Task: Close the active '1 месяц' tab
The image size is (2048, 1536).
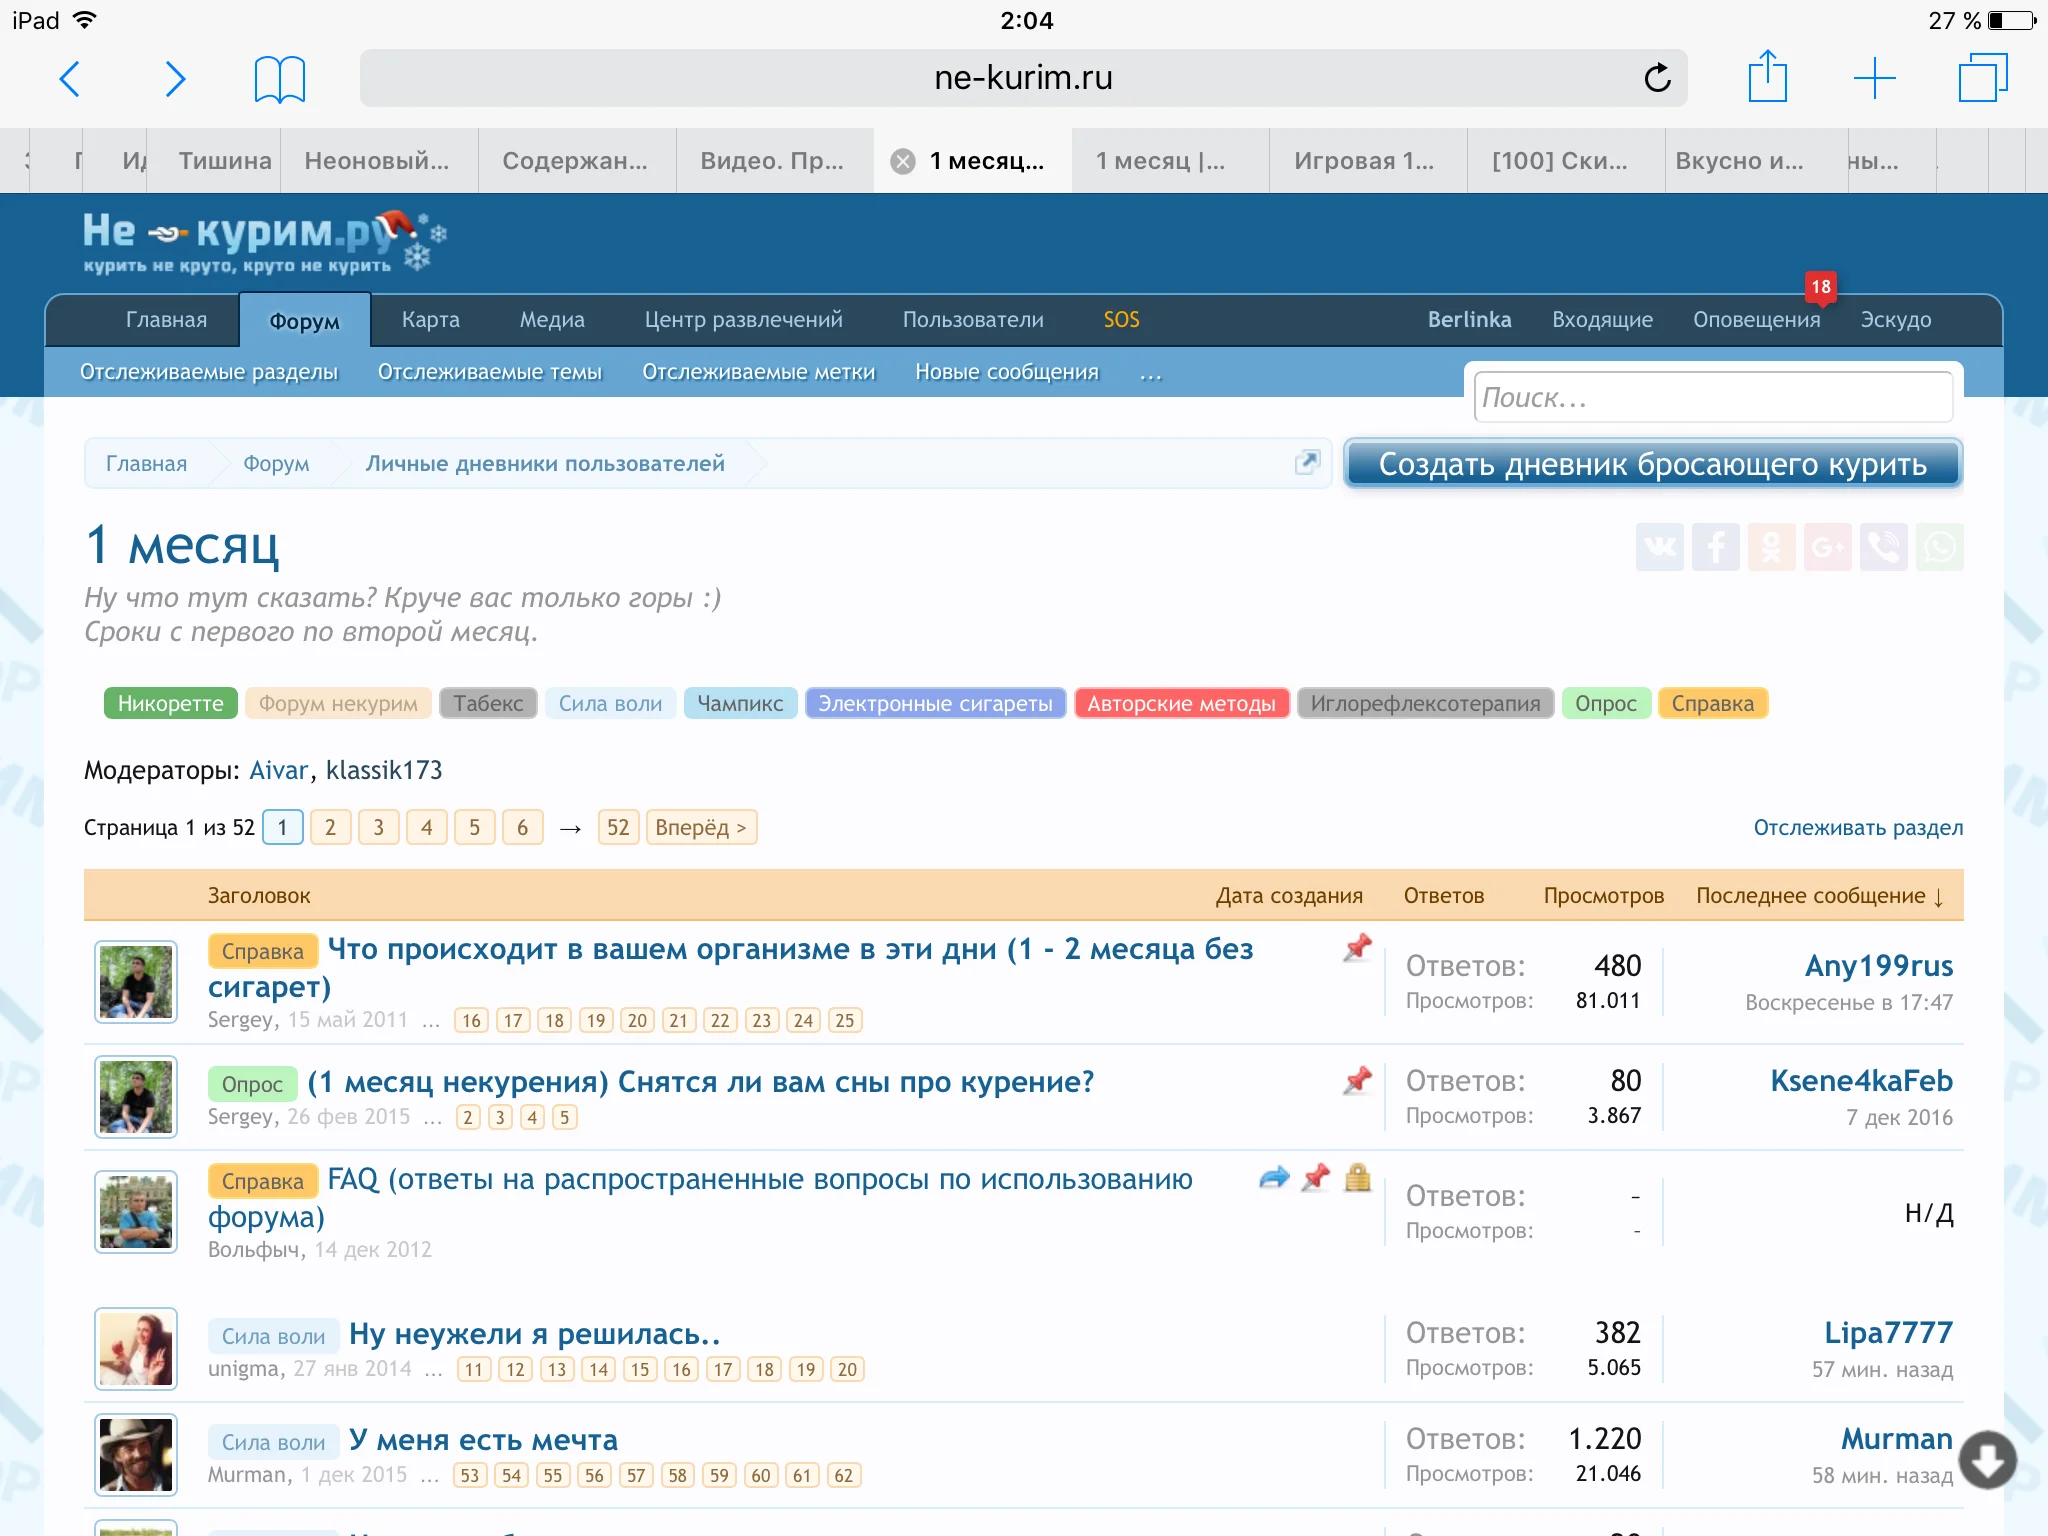Action: click(903, 161)
